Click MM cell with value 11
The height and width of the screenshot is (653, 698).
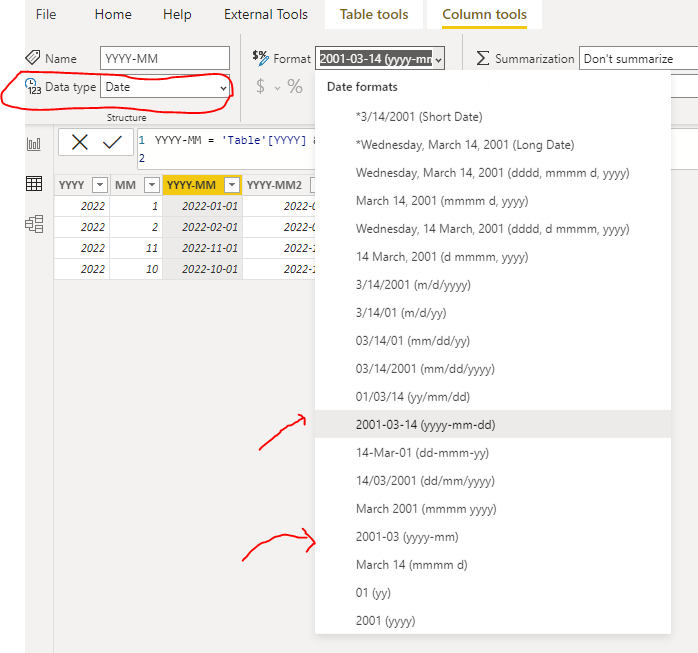pos(136,248)
